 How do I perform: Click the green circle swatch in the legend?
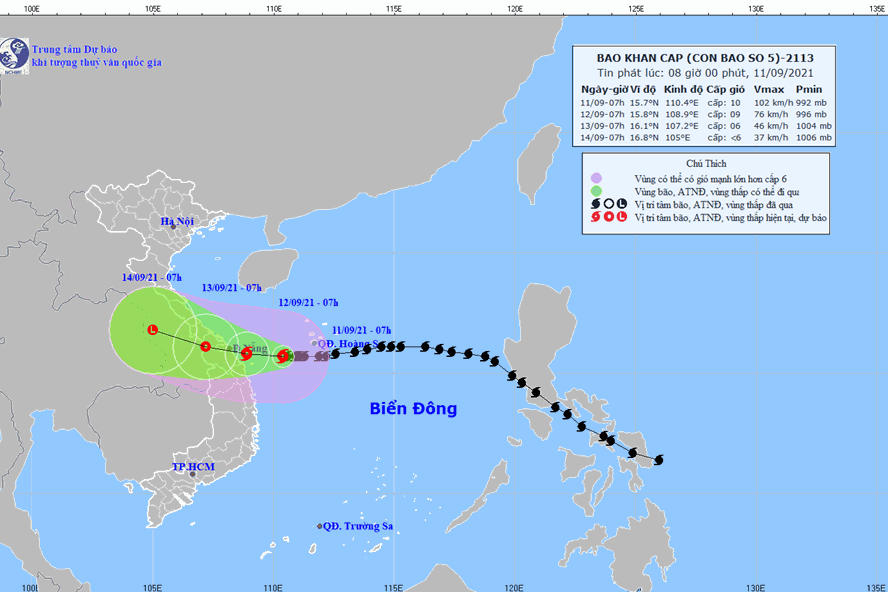tap(594, 190)
